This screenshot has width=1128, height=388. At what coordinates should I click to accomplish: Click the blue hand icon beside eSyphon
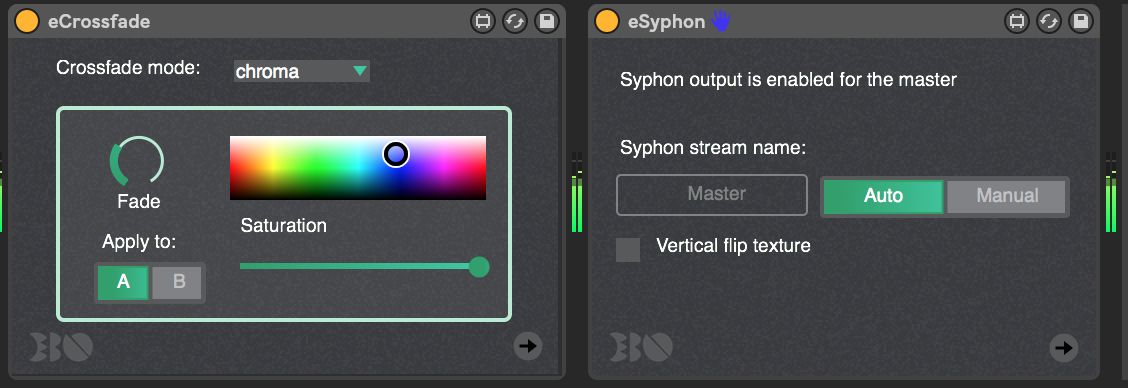coord(720,21)
